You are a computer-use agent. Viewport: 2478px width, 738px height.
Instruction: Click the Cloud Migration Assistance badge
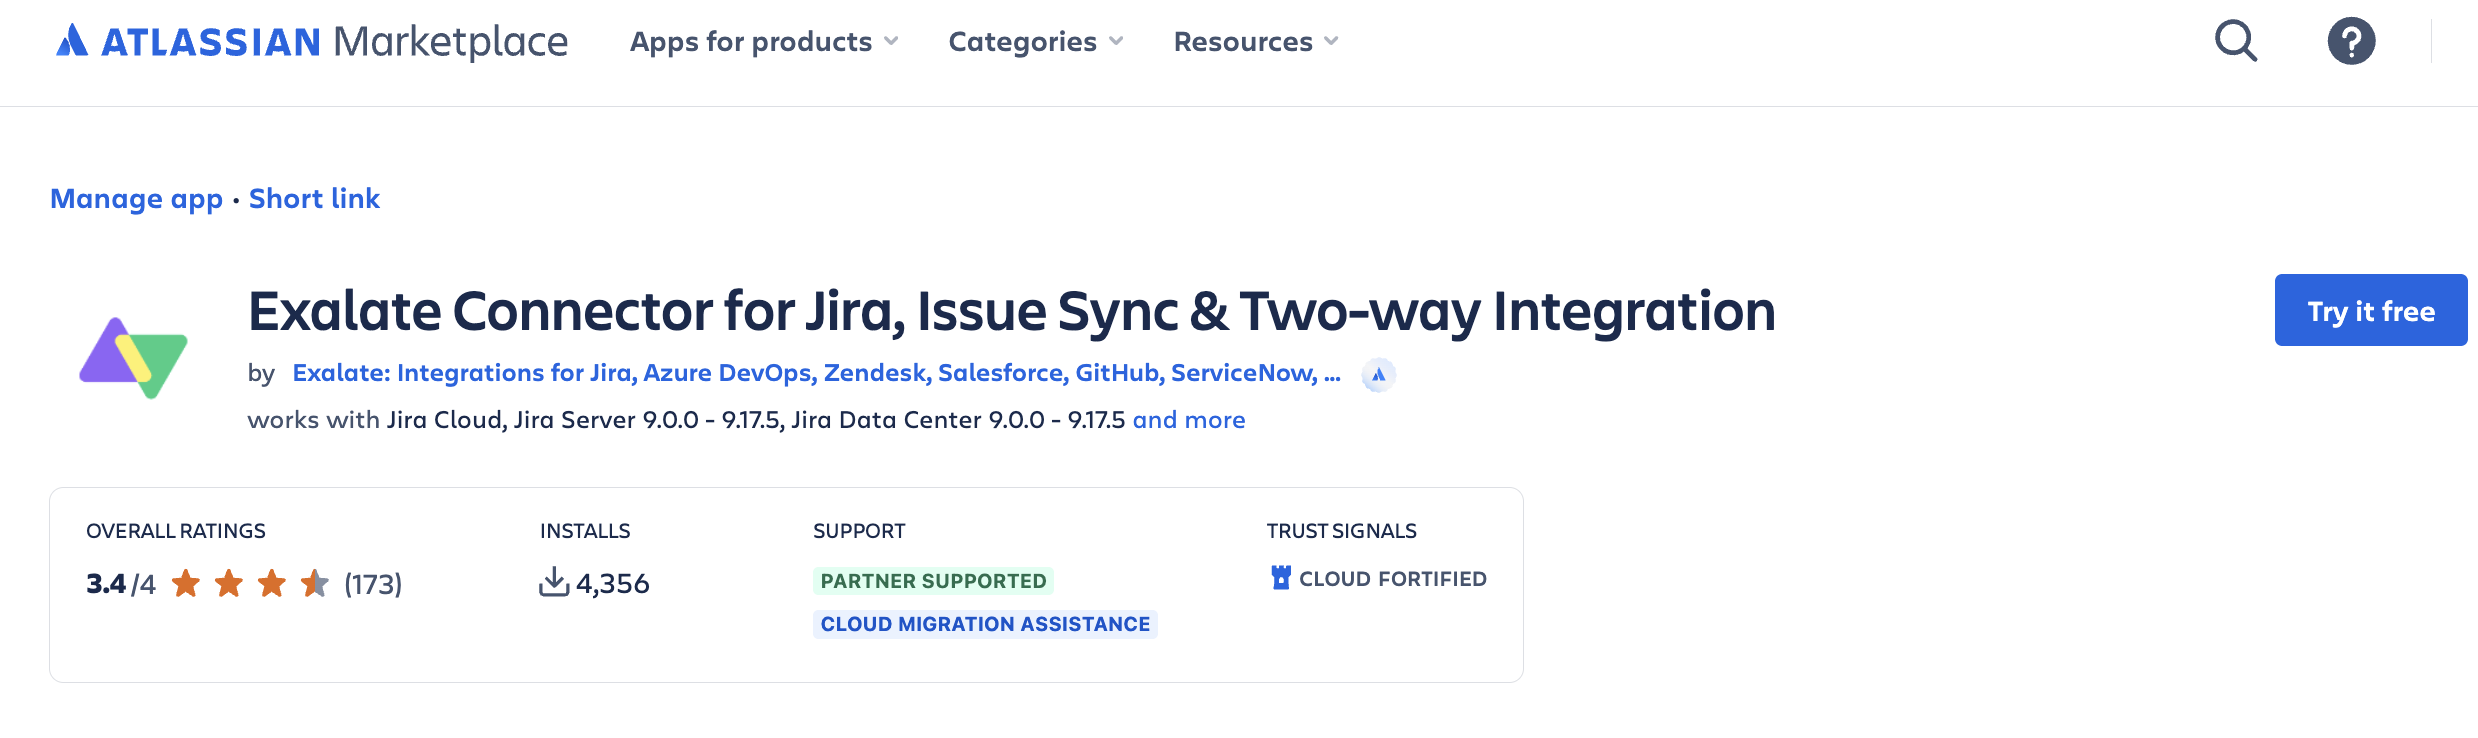[985, 624]
